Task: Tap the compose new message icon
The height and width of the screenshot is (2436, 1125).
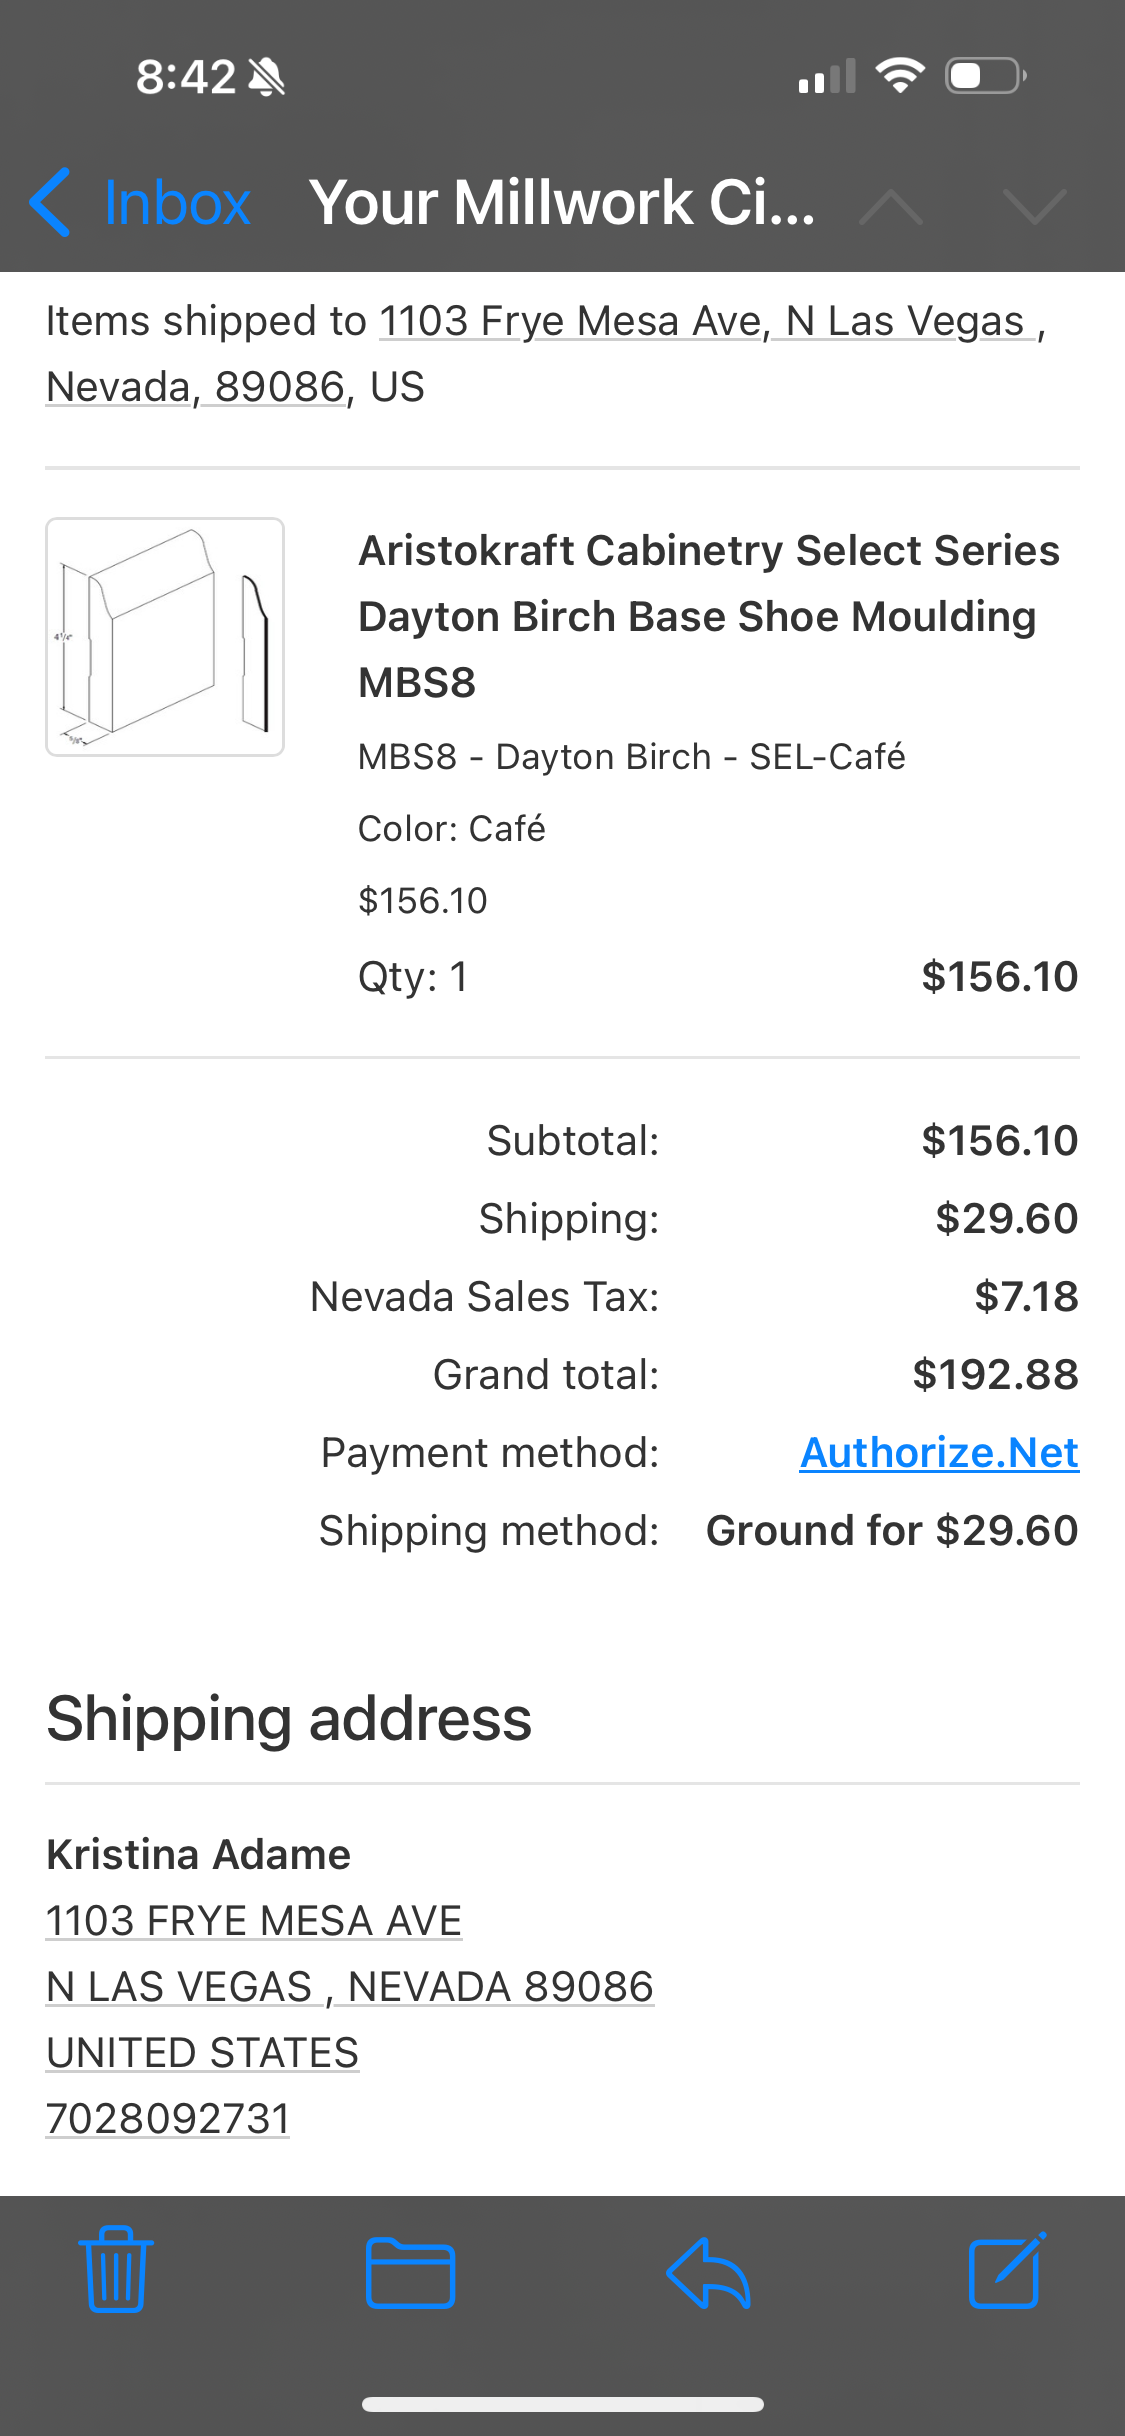Action: coord(1007,2270)
